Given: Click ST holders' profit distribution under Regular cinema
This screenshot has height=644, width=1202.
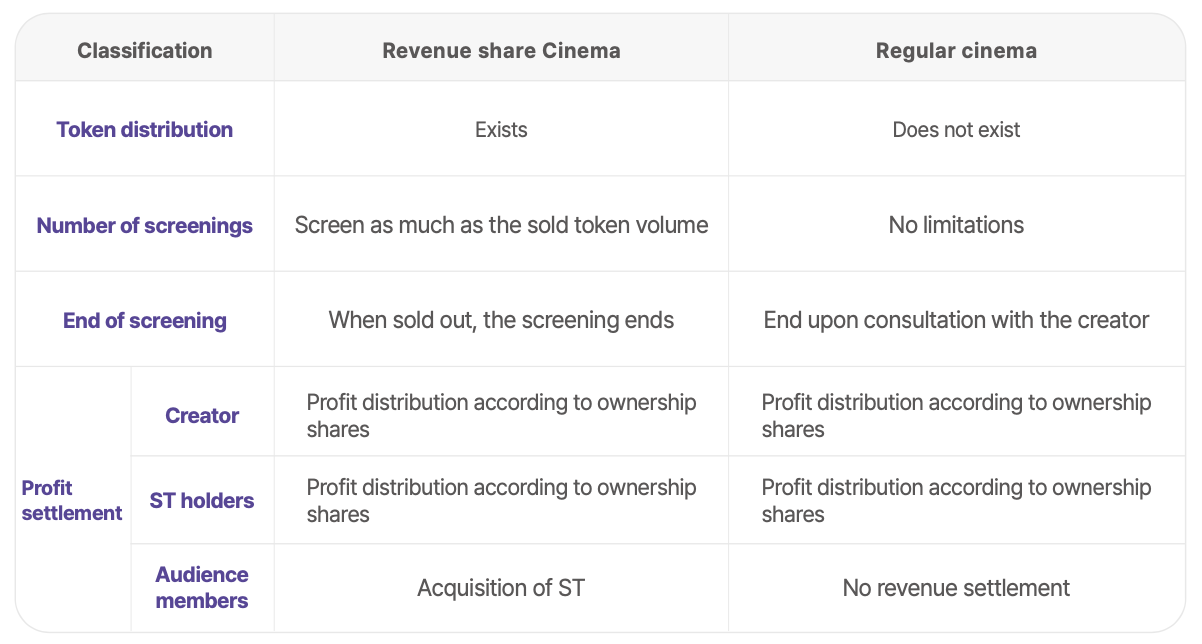Looking at the screenshot, I should pyautogui.click(x=956, y=500).
